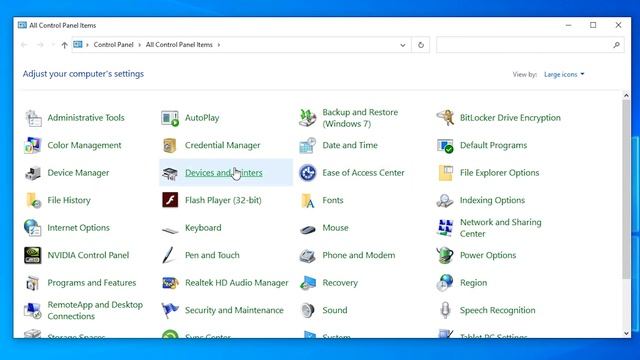Open the BitLocker Drive Encryption icon

[x=445, y=118]
